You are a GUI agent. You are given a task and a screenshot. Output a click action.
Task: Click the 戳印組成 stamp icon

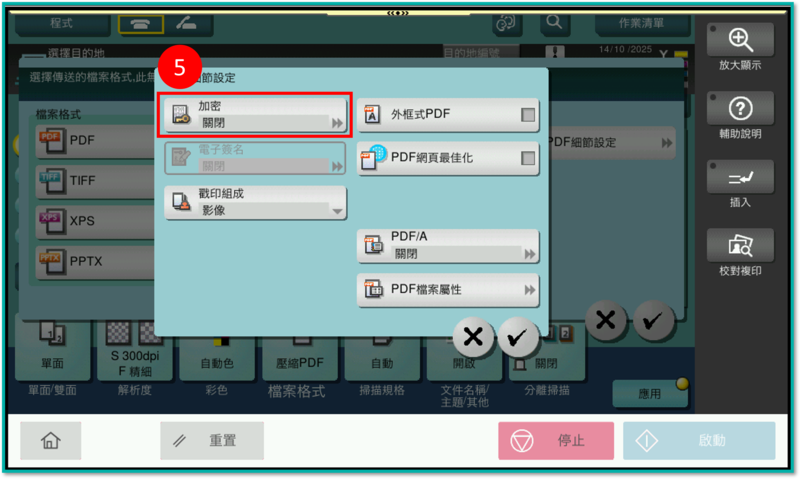[181, 202]
